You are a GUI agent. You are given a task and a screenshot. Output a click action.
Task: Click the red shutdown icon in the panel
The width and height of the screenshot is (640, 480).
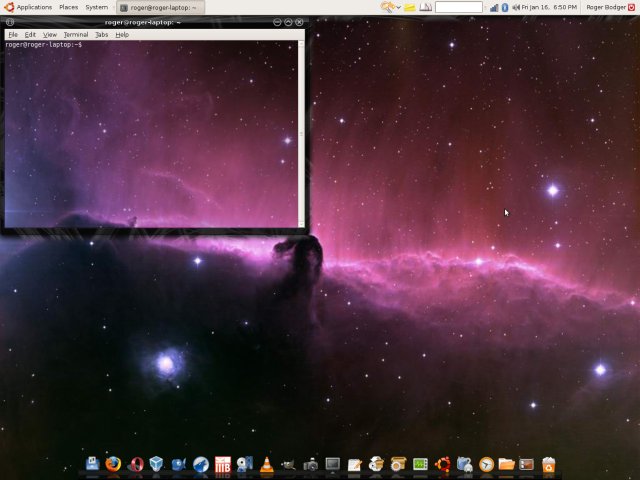[631, 7]
